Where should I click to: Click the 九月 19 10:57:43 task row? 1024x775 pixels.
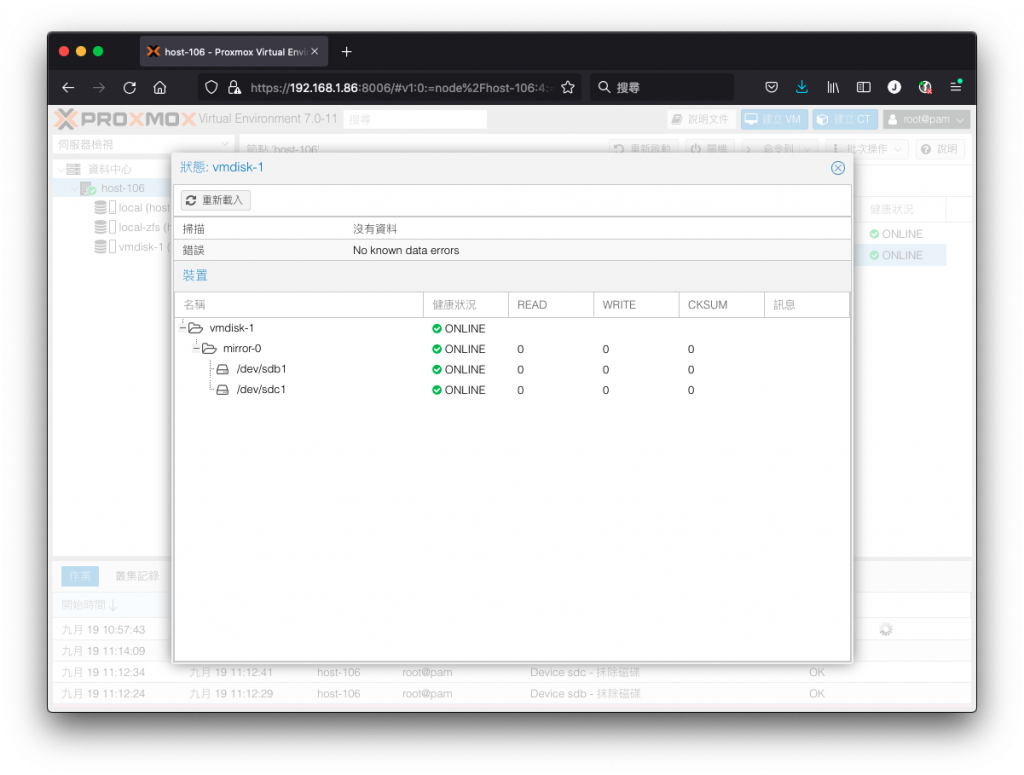point(103,630)
